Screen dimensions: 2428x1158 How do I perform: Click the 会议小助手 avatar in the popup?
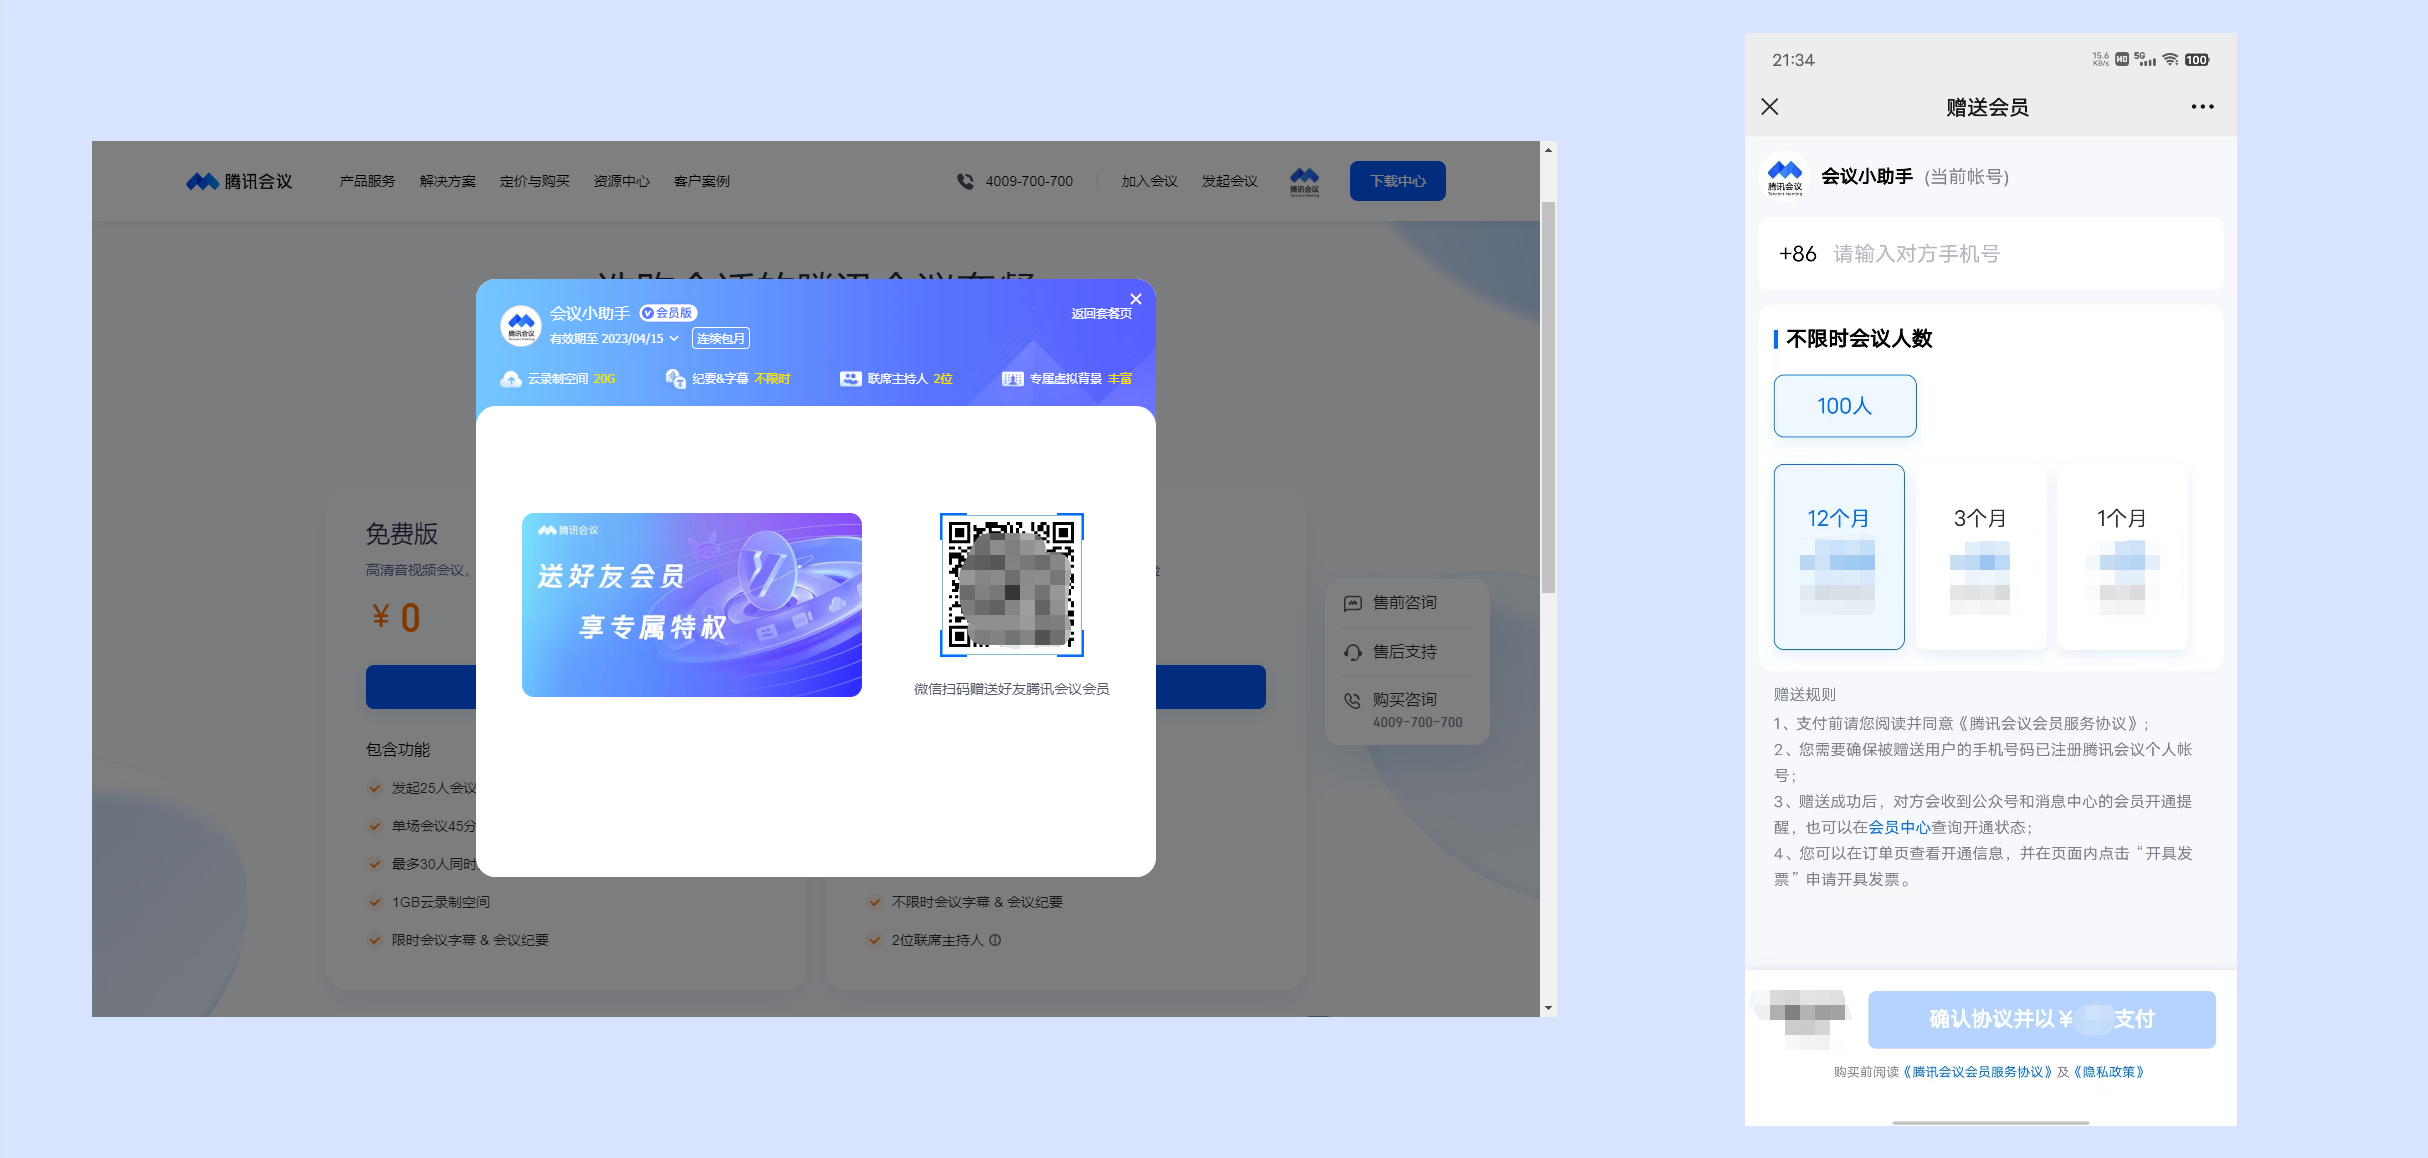(521, 325)
